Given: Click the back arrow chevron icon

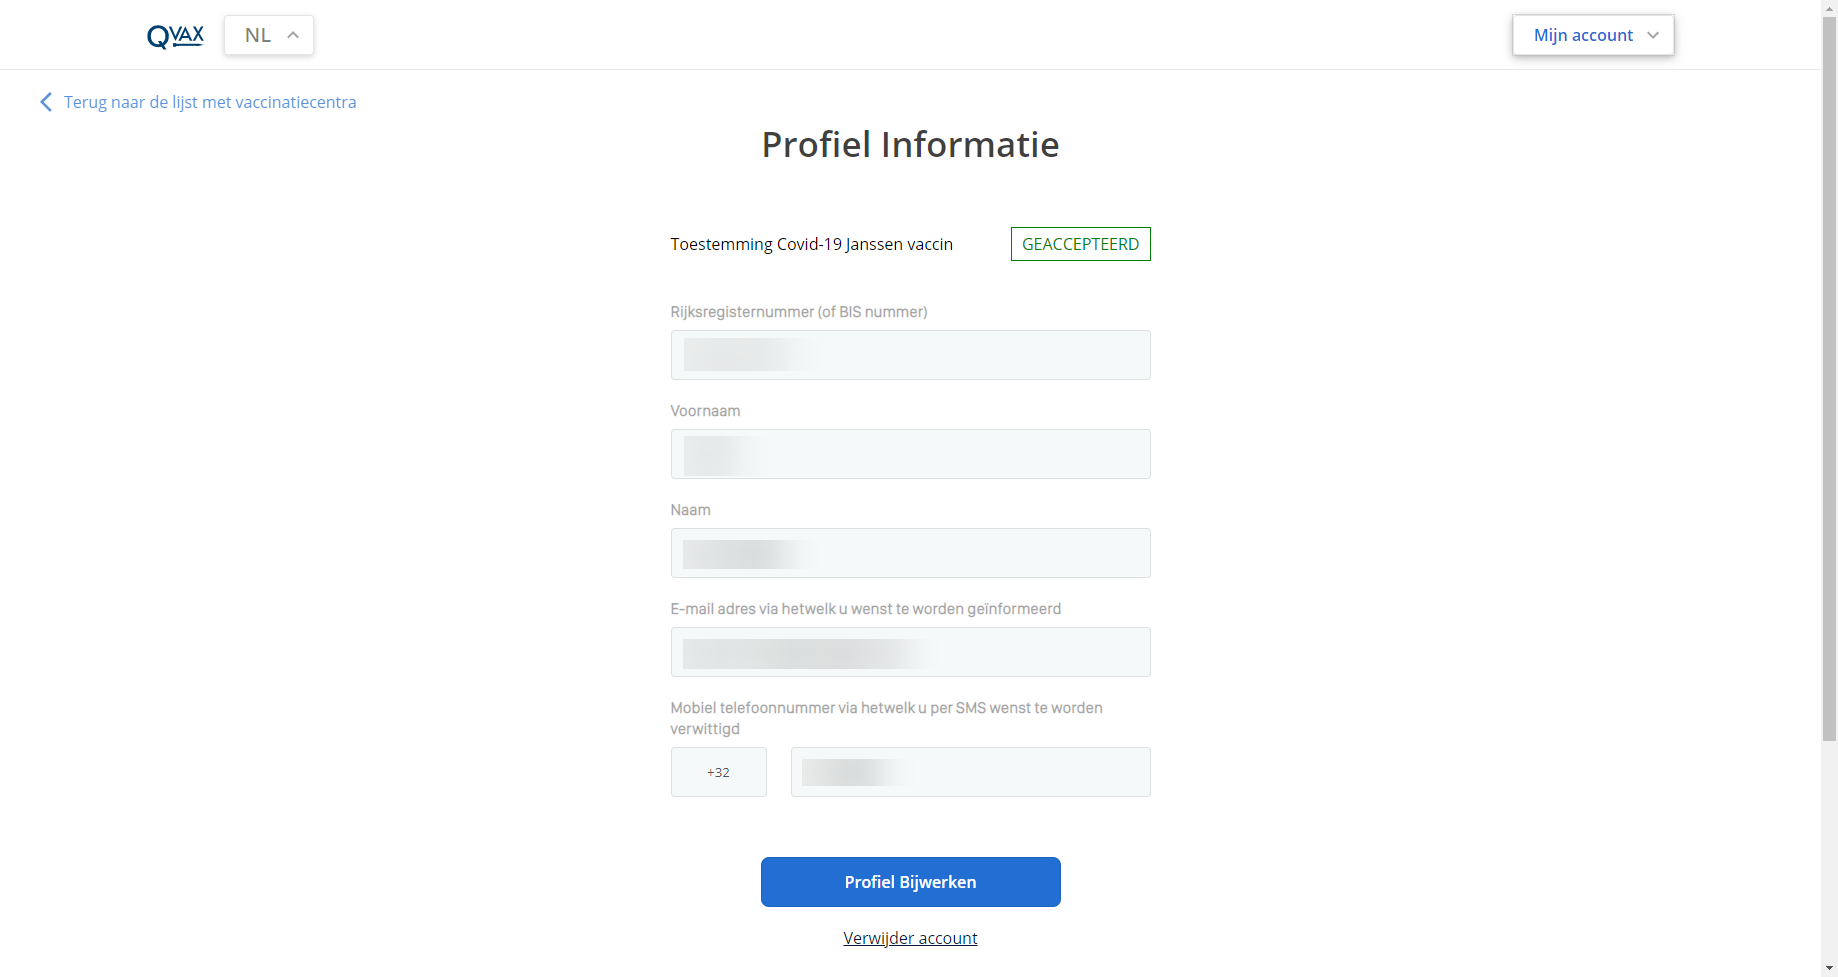Looking at the screenshot, I should (x=46, y=102).
